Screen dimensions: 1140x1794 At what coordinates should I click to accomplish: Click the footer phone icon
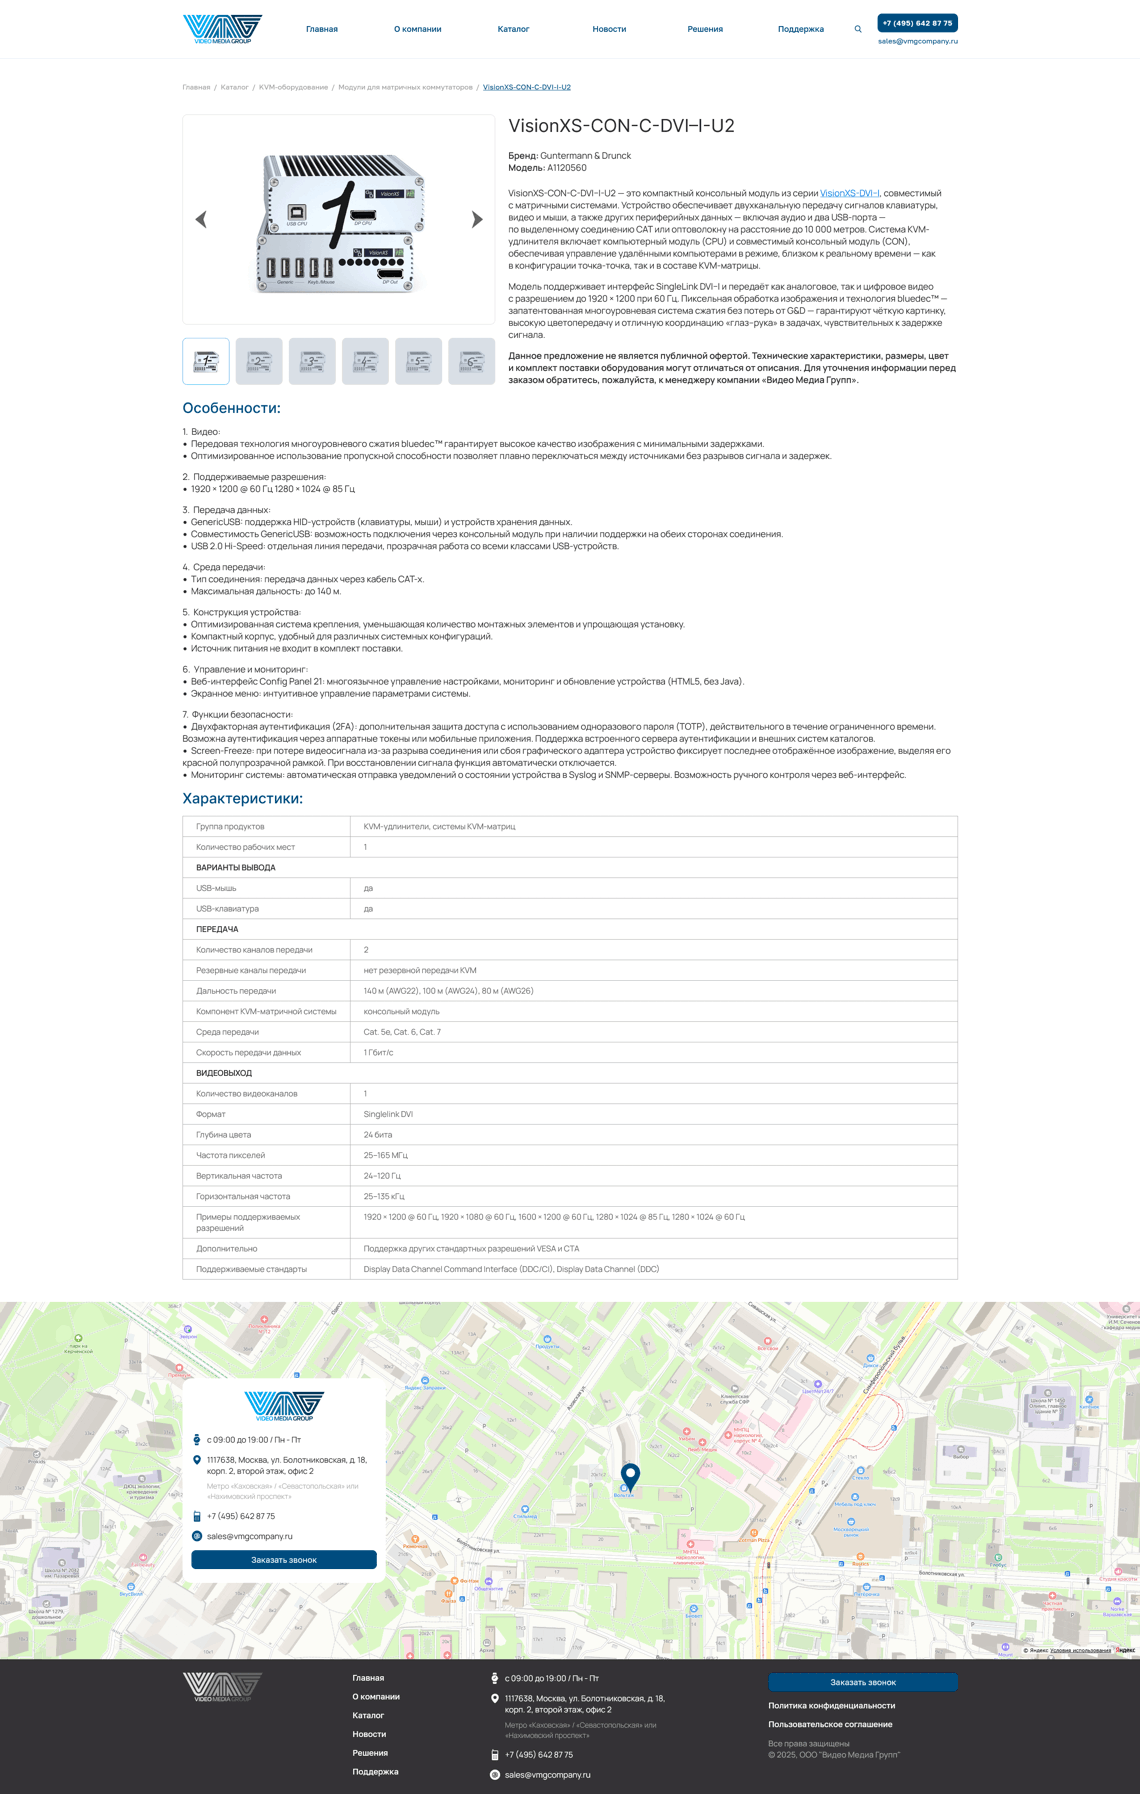(x=495, y=1755)
